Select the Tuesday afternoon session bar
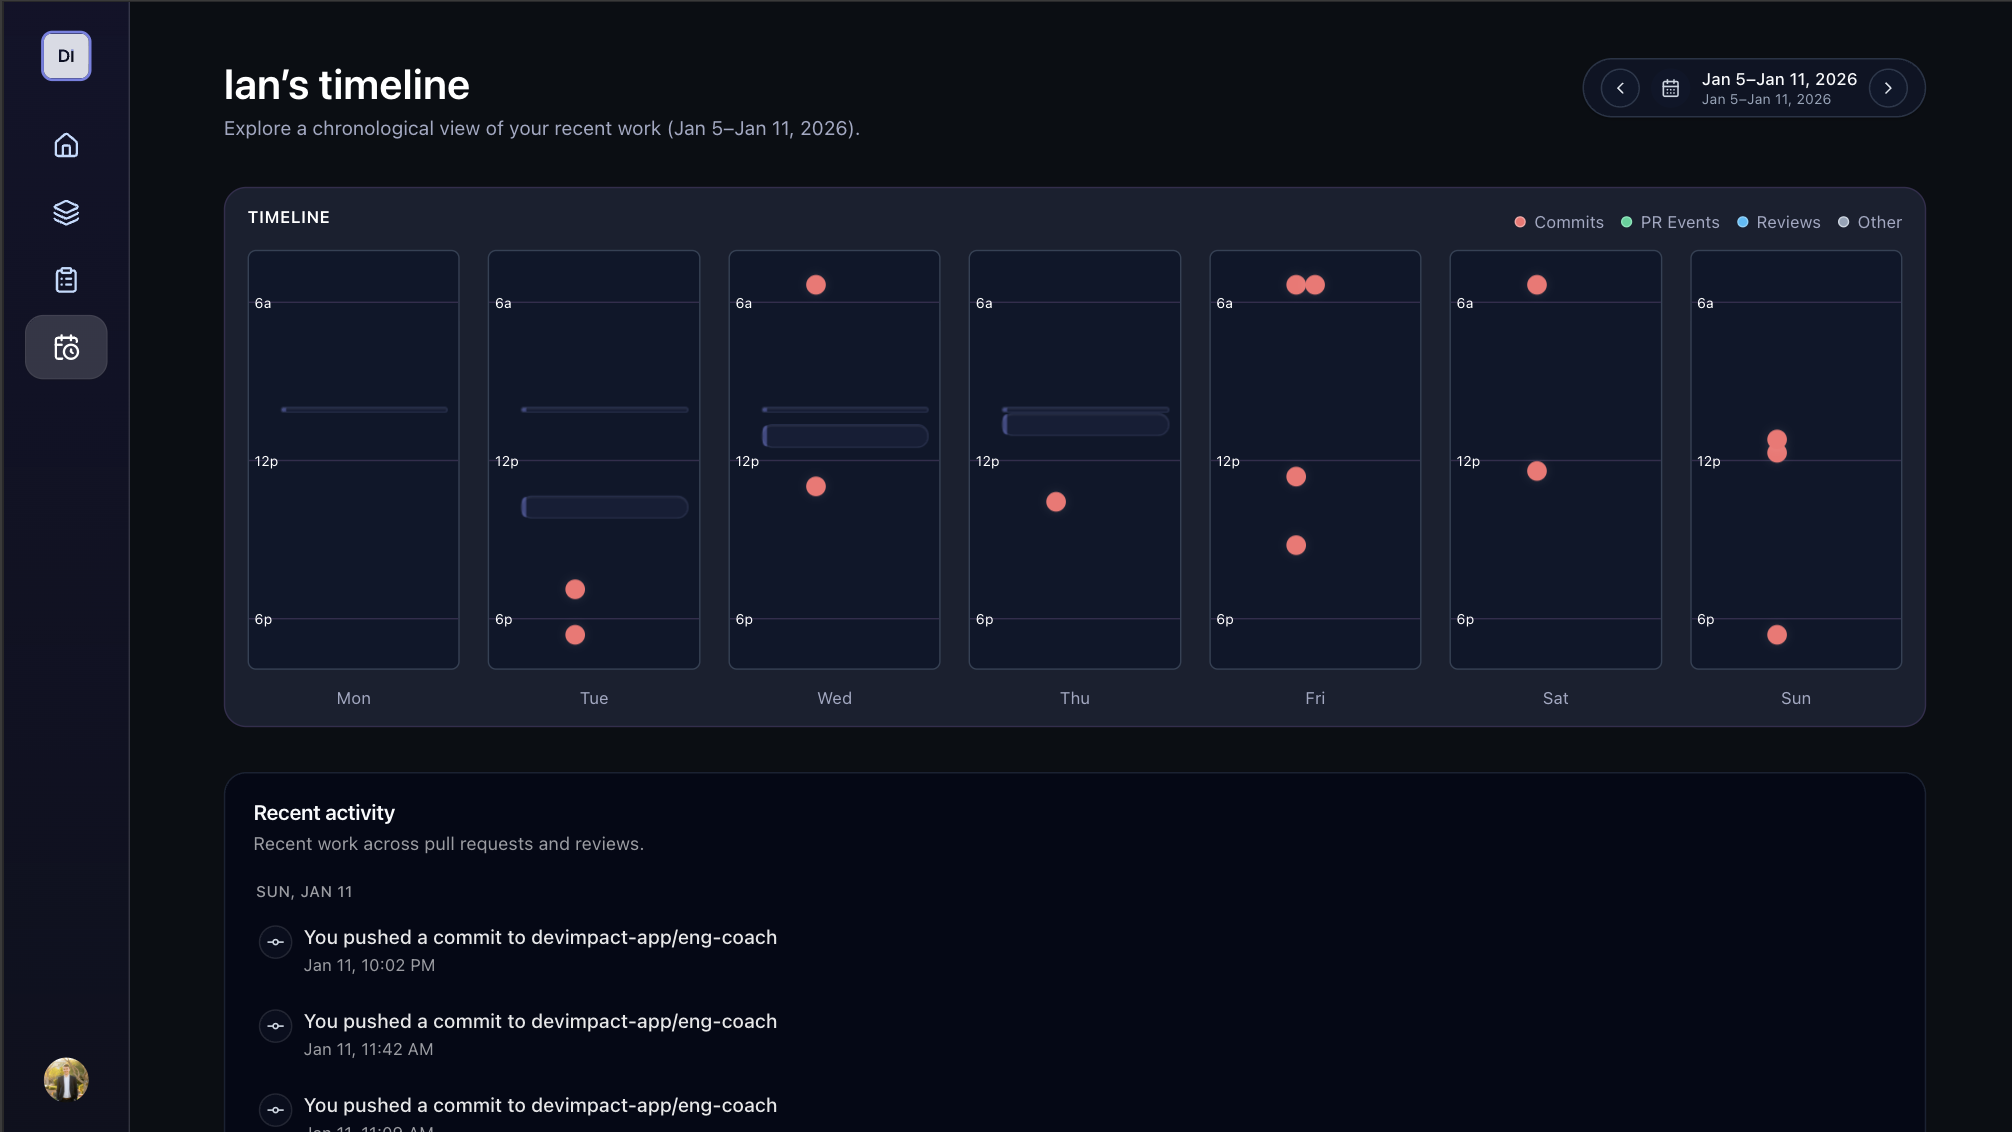This screenshot has height=1132, width=2012. tap(605, 508)
